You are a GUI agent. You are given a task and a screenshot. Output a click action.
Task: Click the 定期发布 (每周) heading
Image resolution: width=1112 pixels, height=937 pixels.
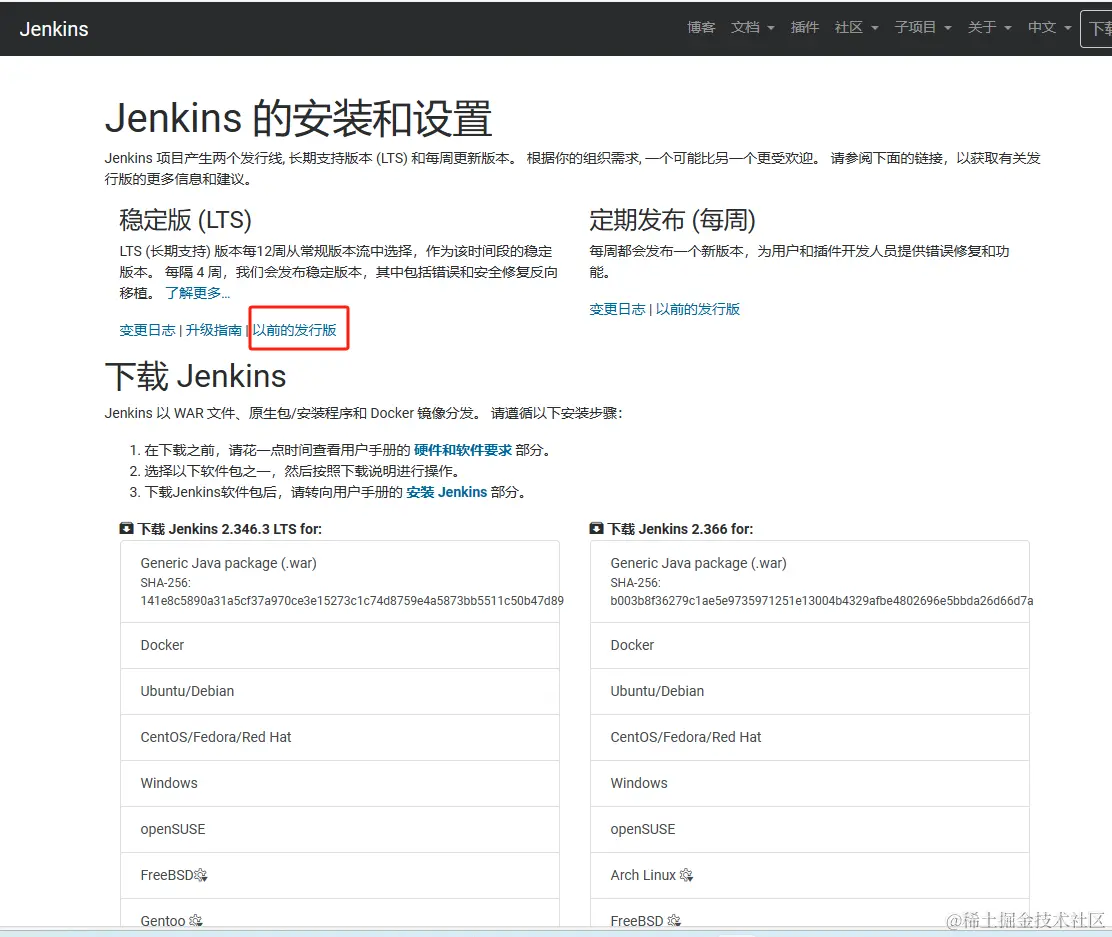[672, 220]
